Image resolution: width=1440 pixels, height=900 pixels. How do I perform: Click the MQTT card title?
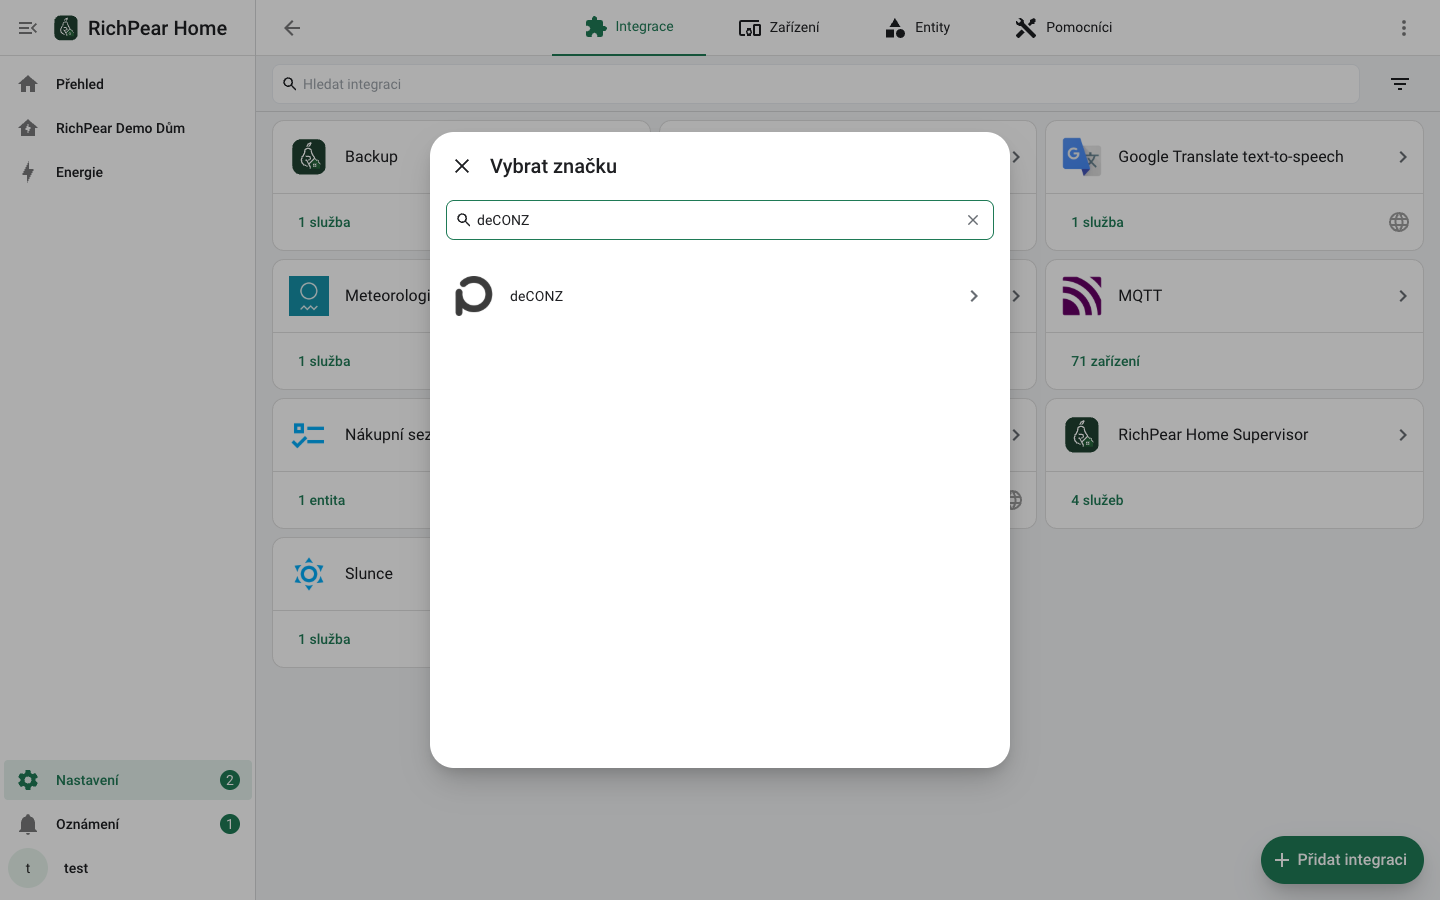pos(1140,296)
